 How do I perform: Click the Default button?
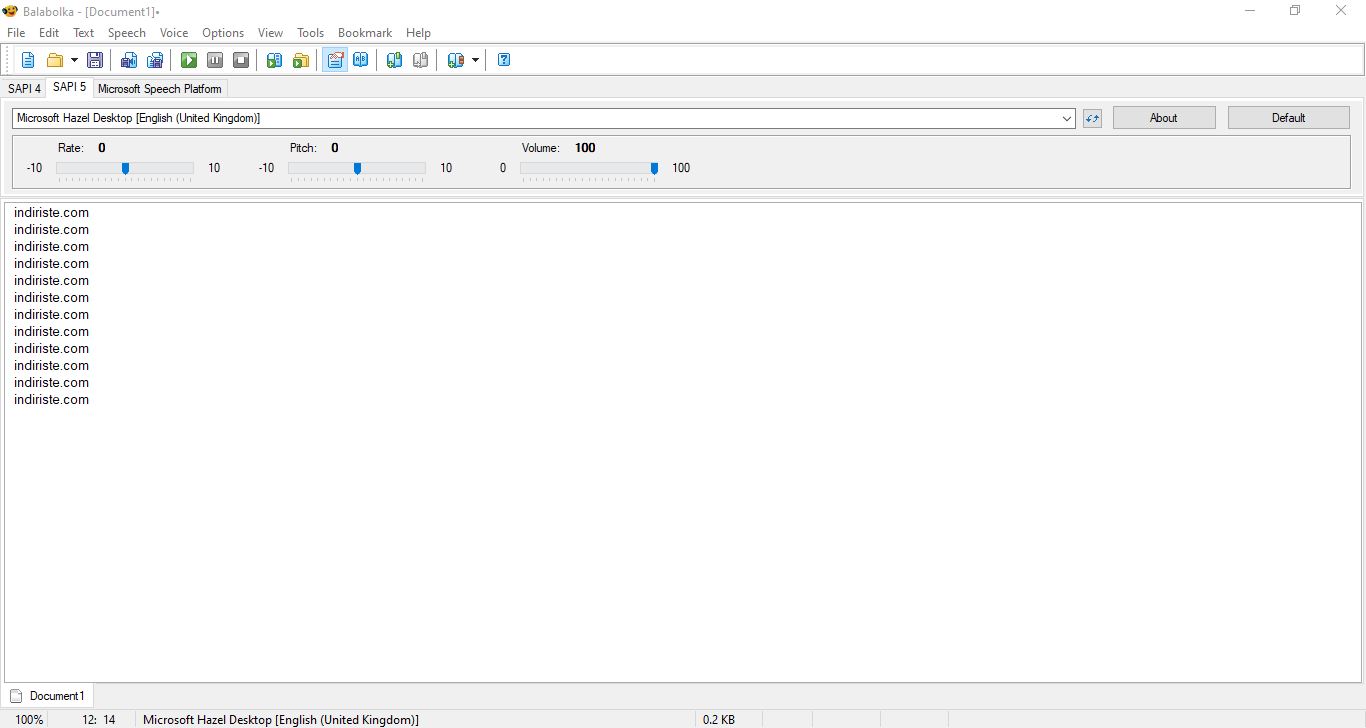click(1289, 118)
